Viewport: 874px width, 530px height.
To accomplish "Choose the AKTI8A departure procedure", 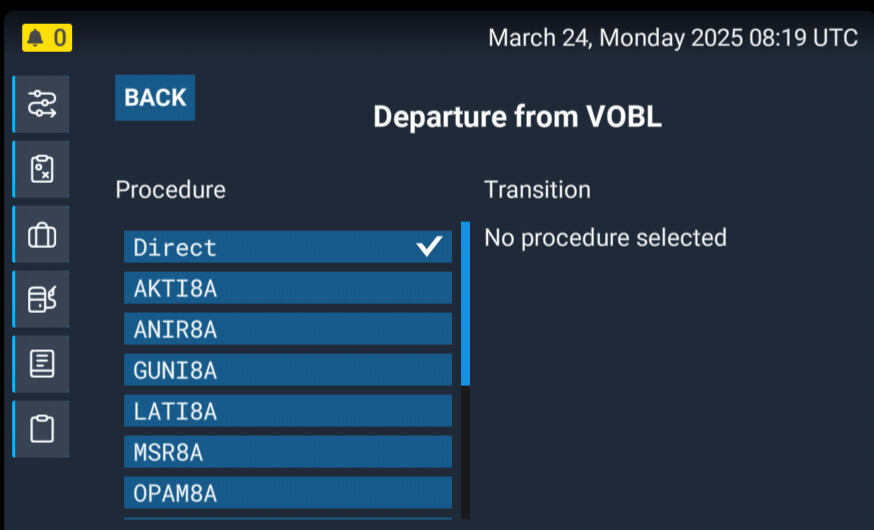I will click(288, 288).
